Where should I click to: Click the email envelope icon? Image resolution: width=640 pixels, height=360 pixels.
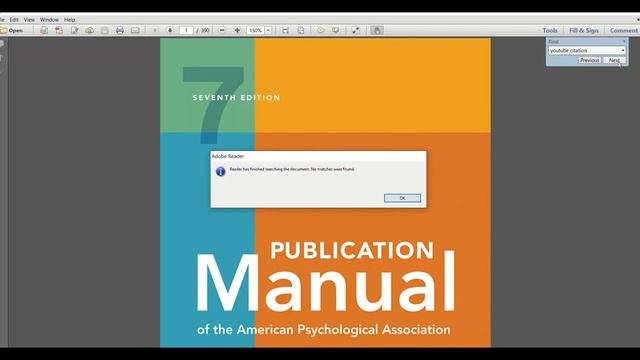click(135, 31)
